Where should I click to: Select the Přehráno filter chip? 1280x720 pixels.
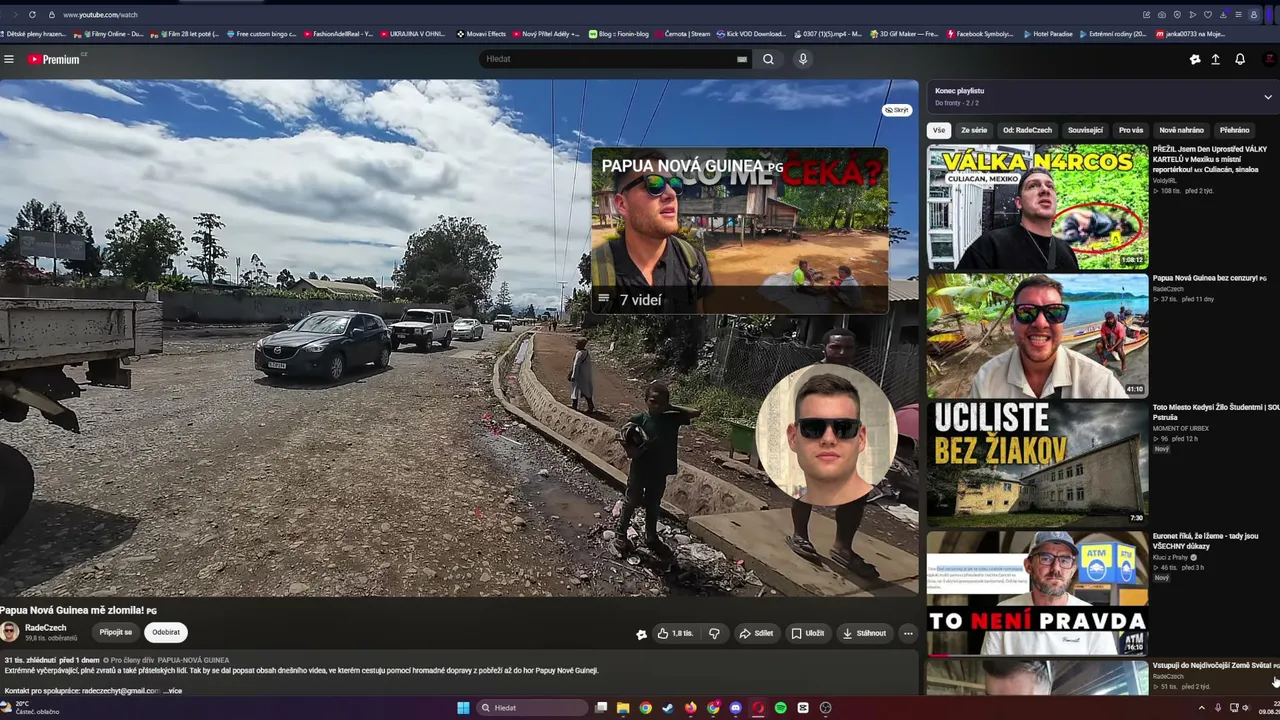pos(1234,130)
